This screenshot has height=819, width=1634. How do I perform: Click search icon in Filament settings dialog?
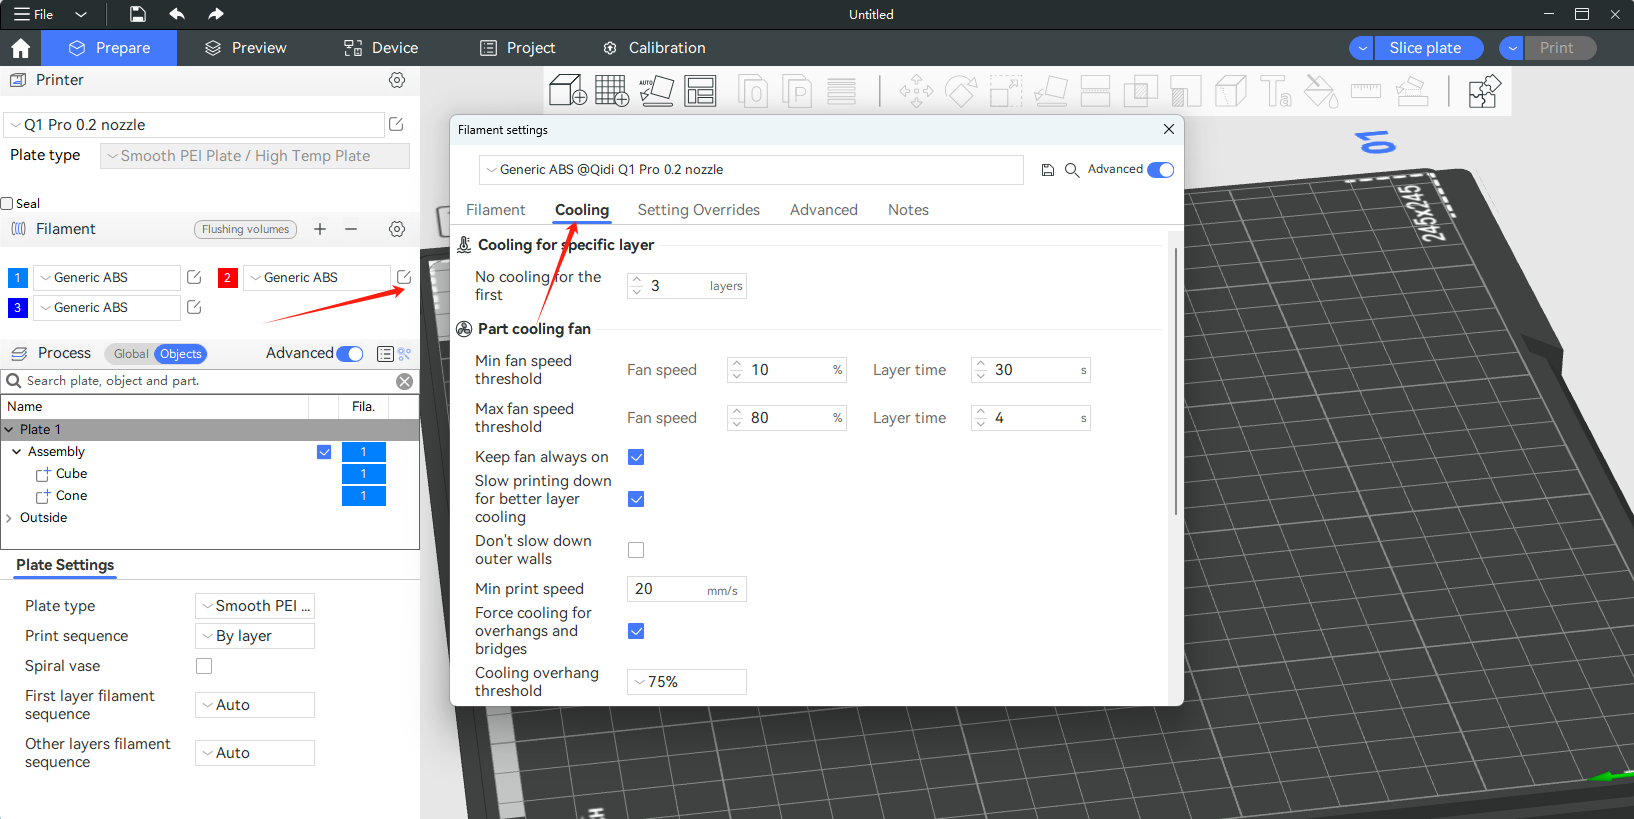[x=1072, y=170]
